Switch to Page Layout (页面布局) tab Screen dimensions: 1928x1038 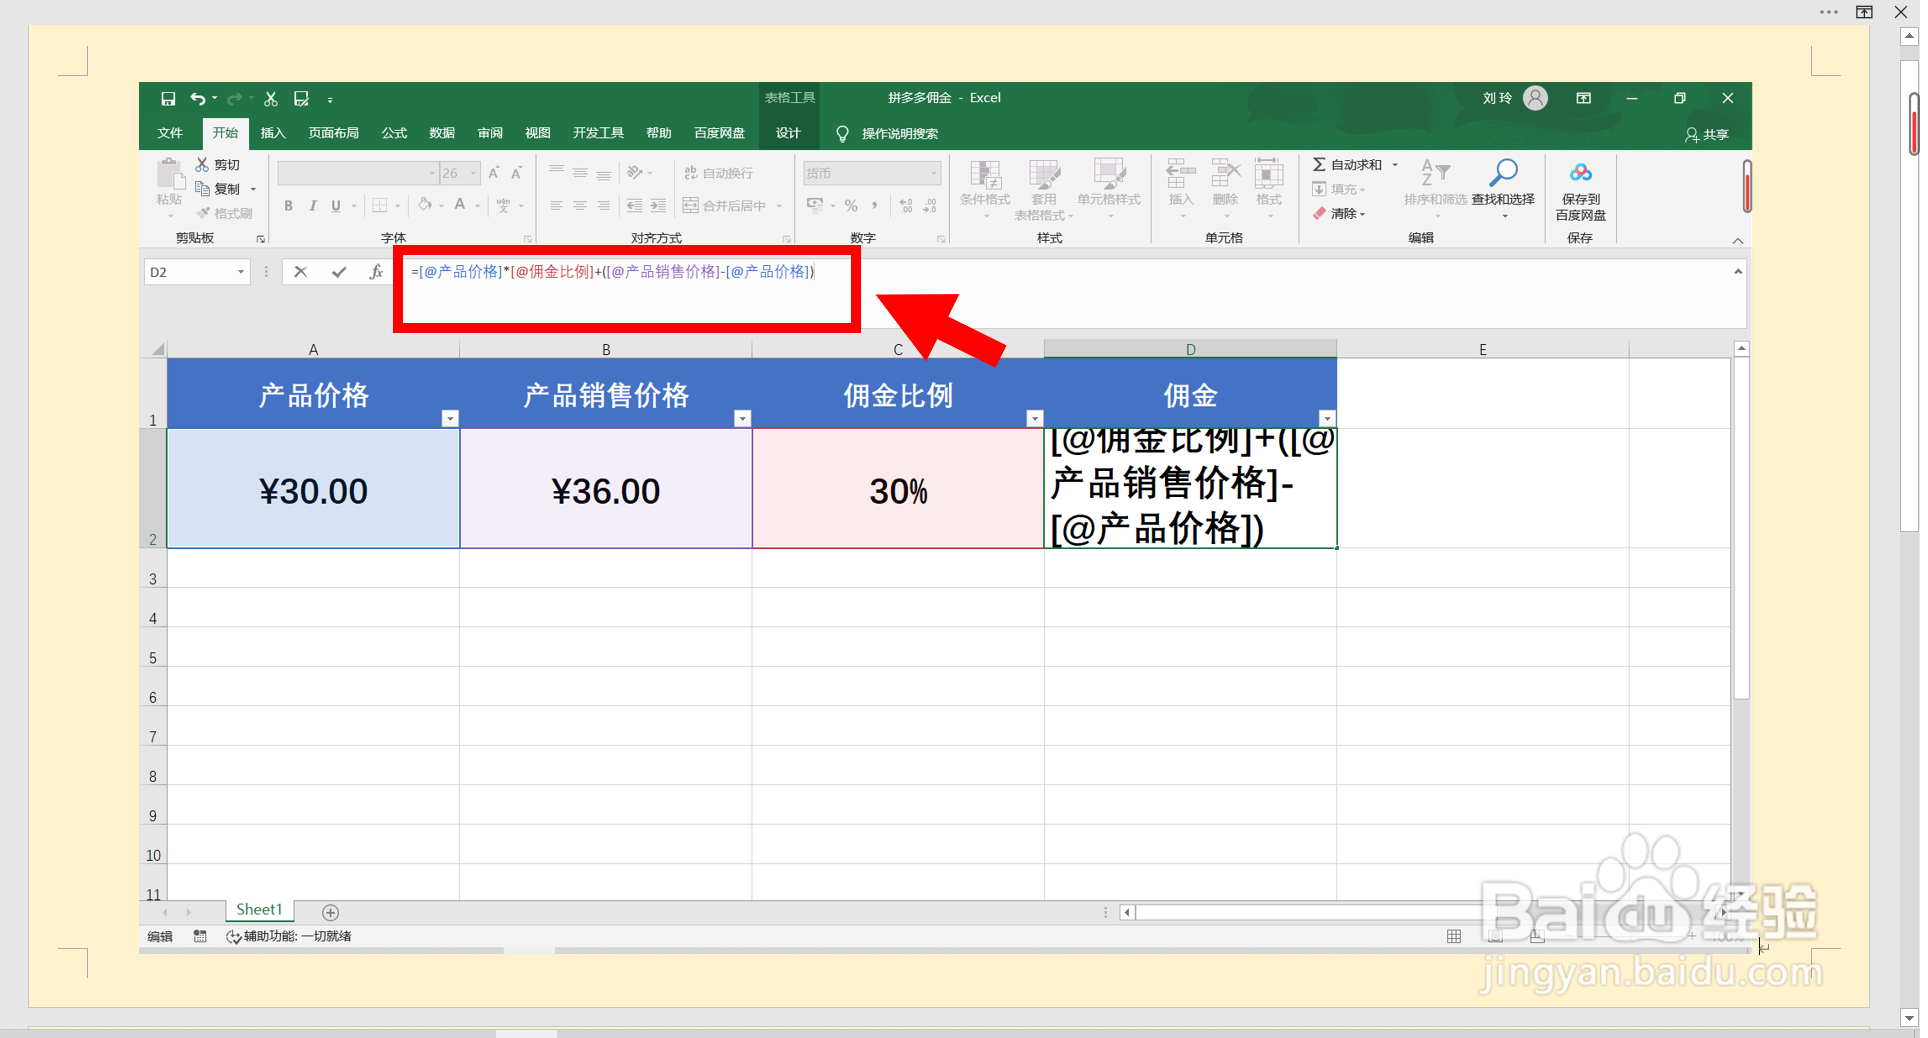click(334, 133)
